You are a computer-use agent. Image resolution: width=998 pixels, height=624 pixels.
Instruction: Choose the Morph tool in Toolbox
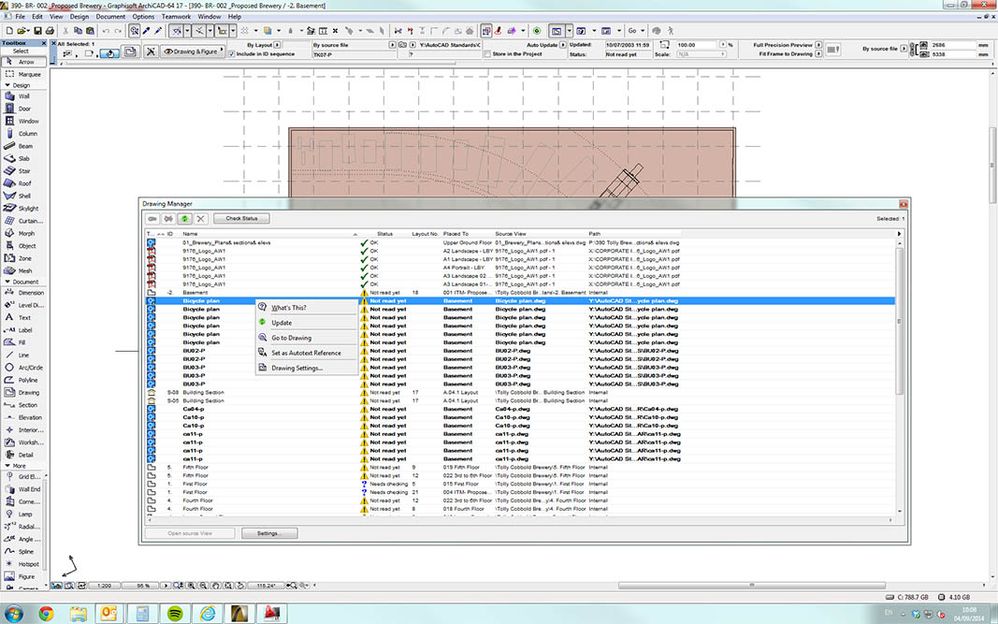(x=22, y=233)
